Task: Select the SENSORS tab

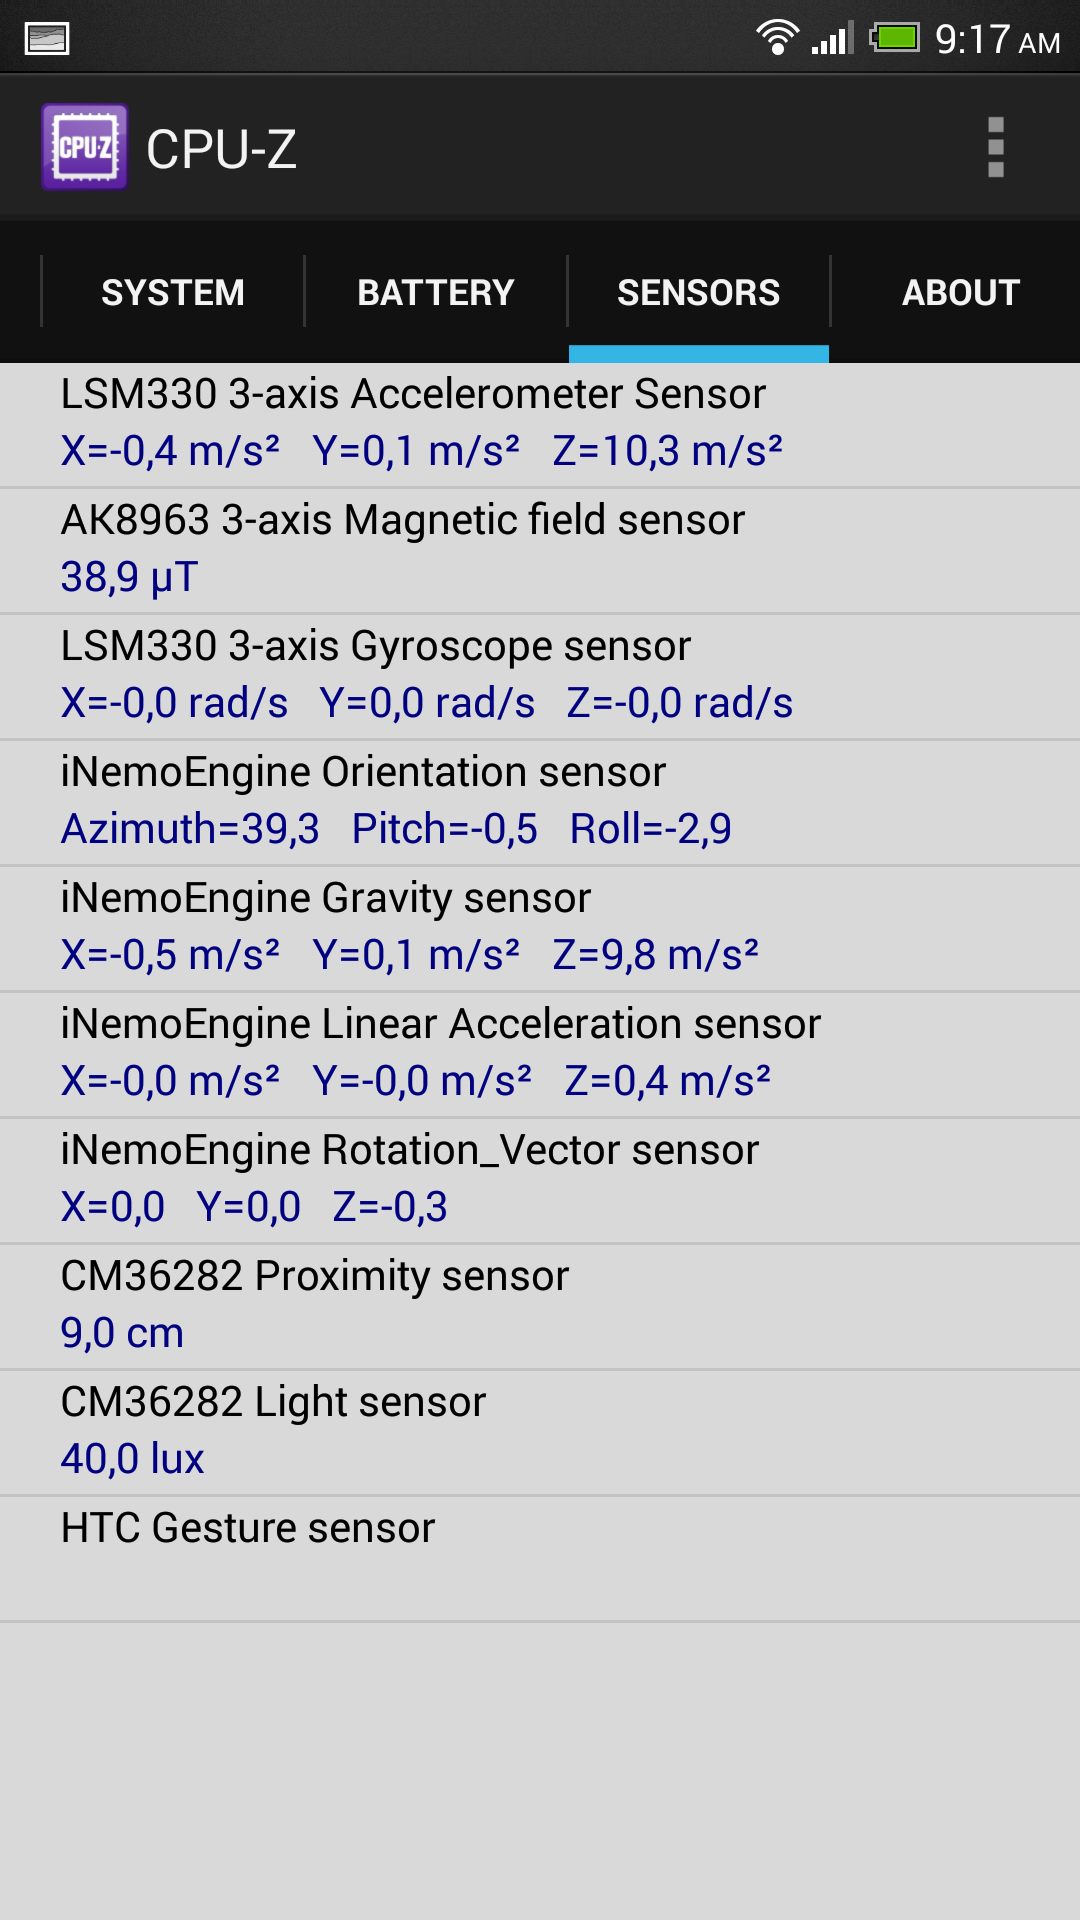Action: [x=698, y=292]
